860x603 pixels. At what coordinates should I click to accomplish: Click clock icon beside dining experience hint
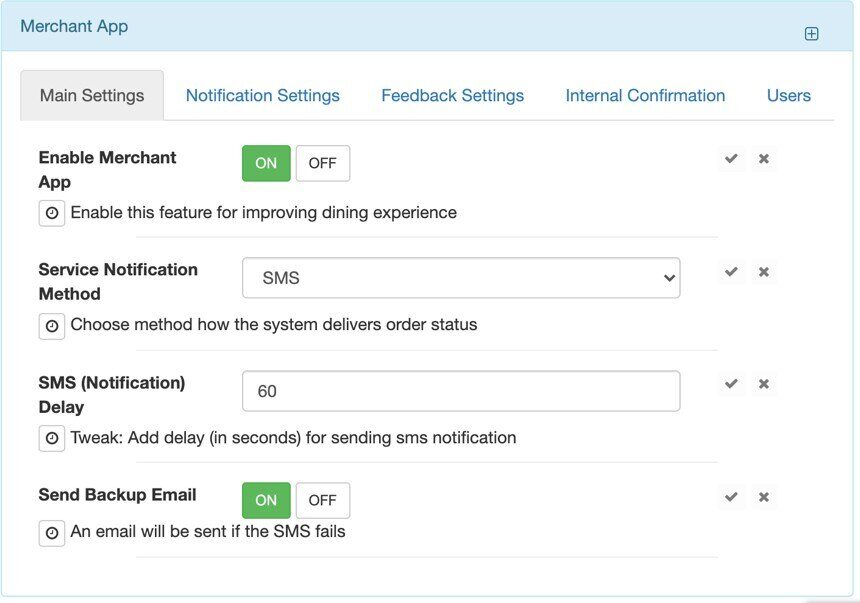[x=52, y=213]
